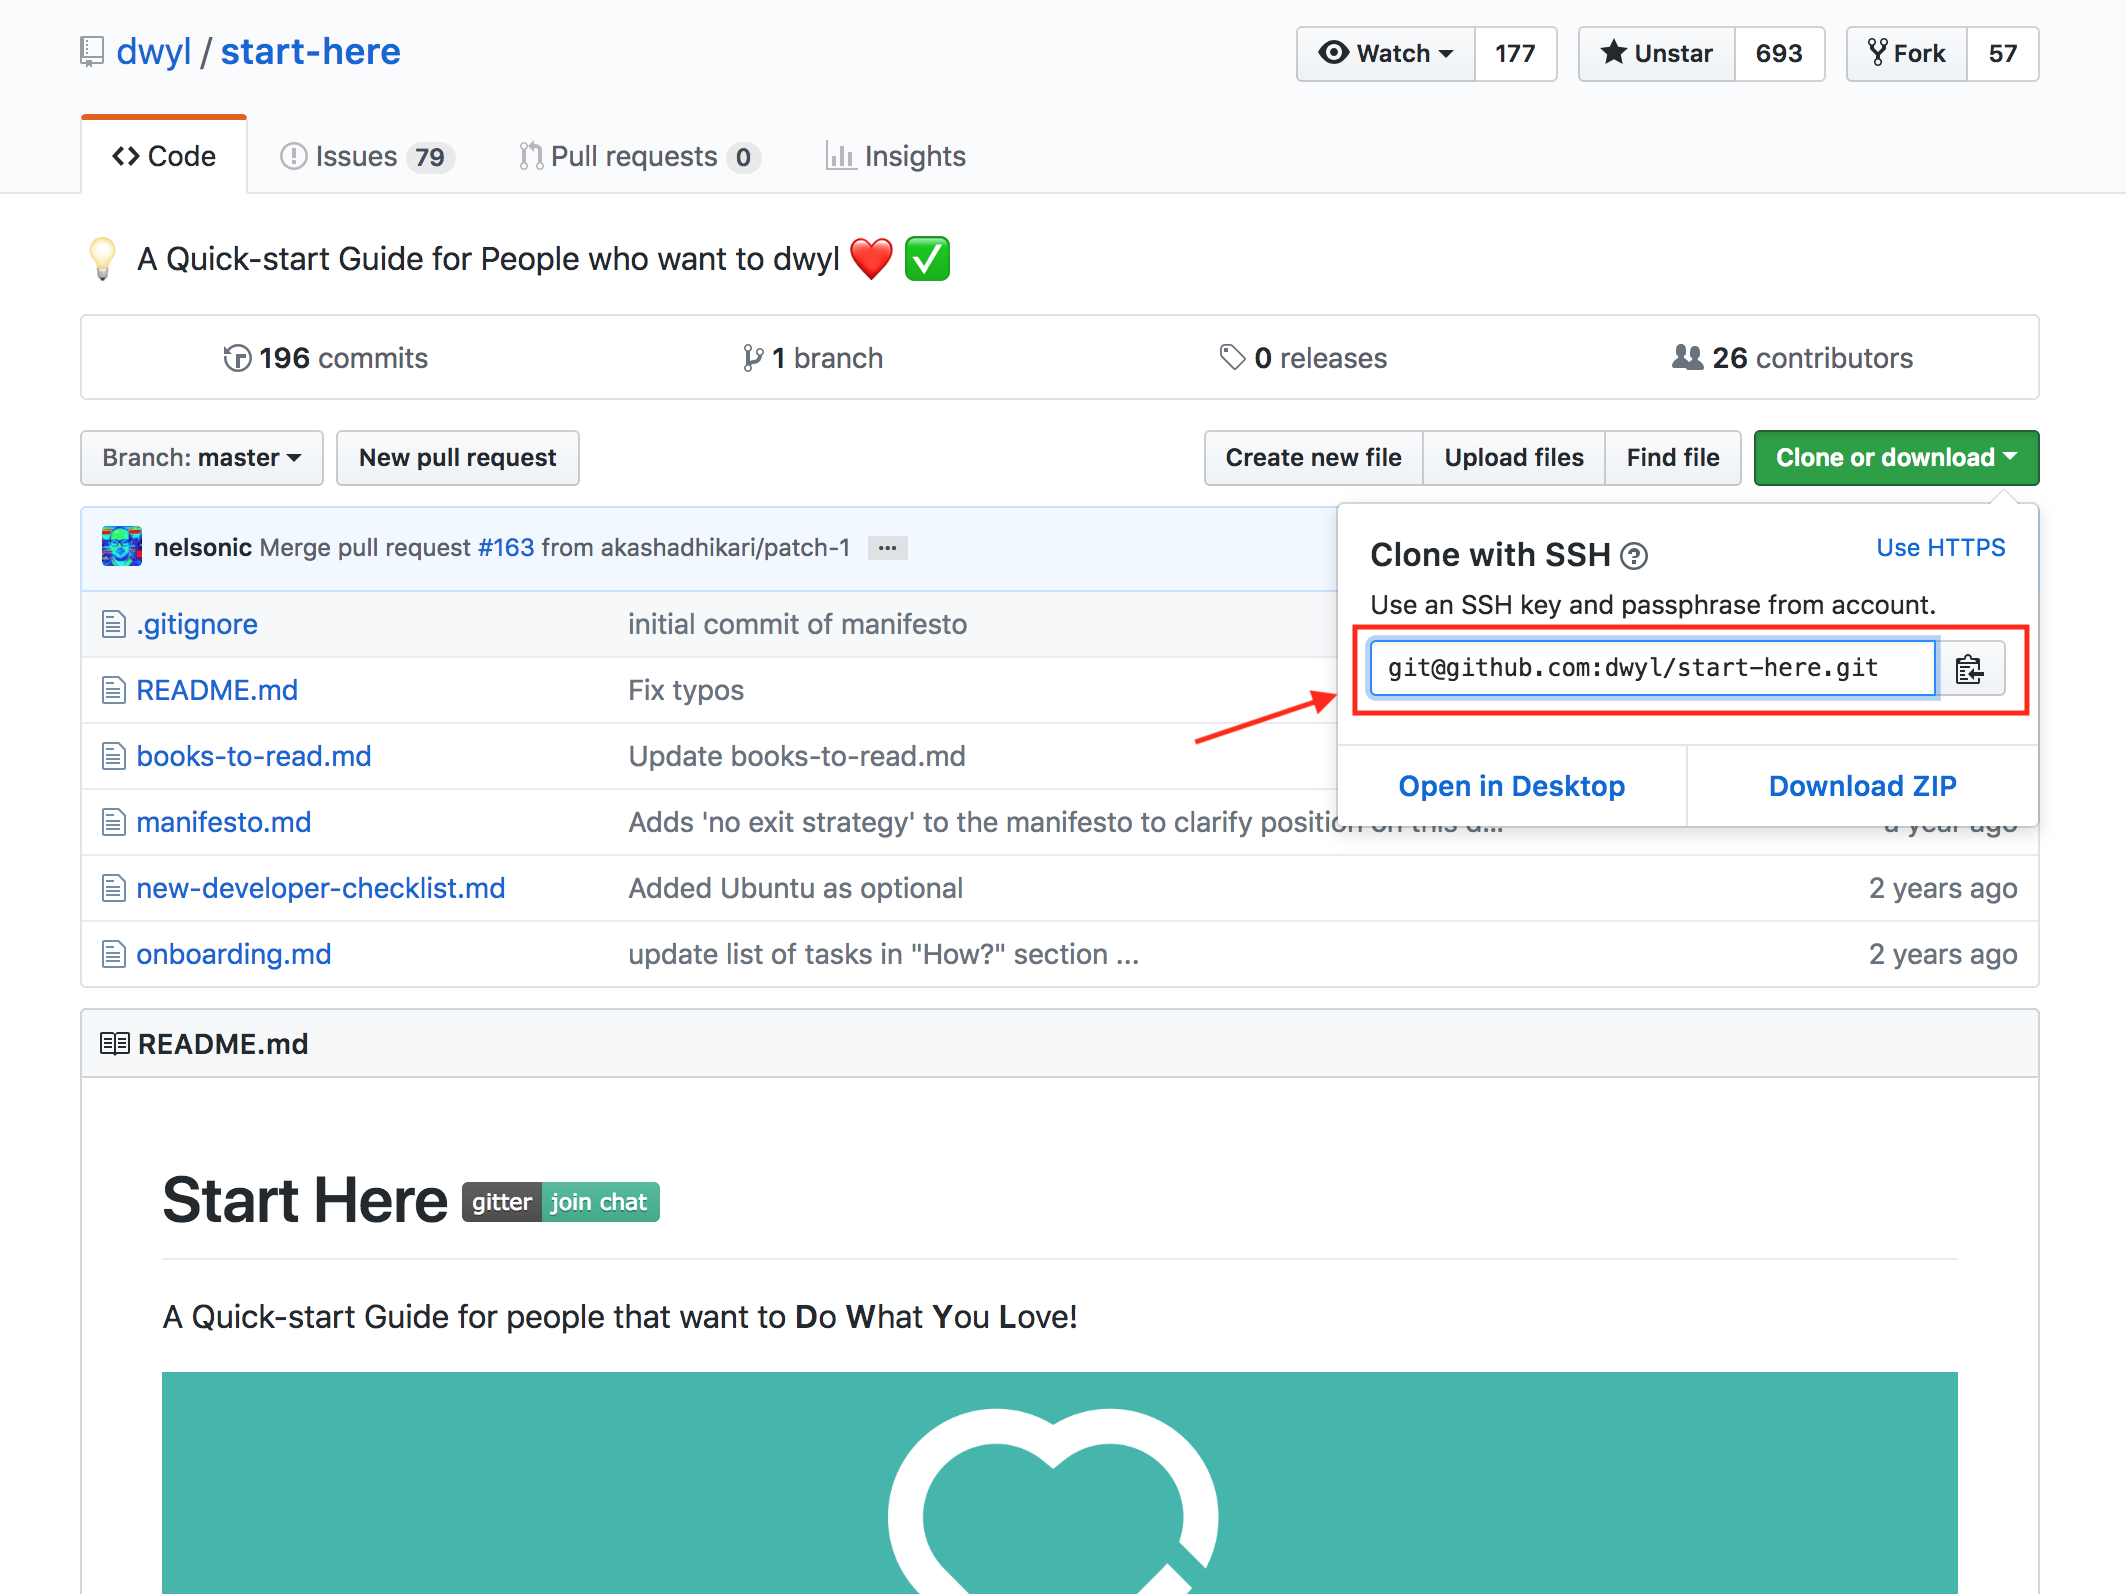
Task: Switch to Use HTTPS
Action: 1941,548
